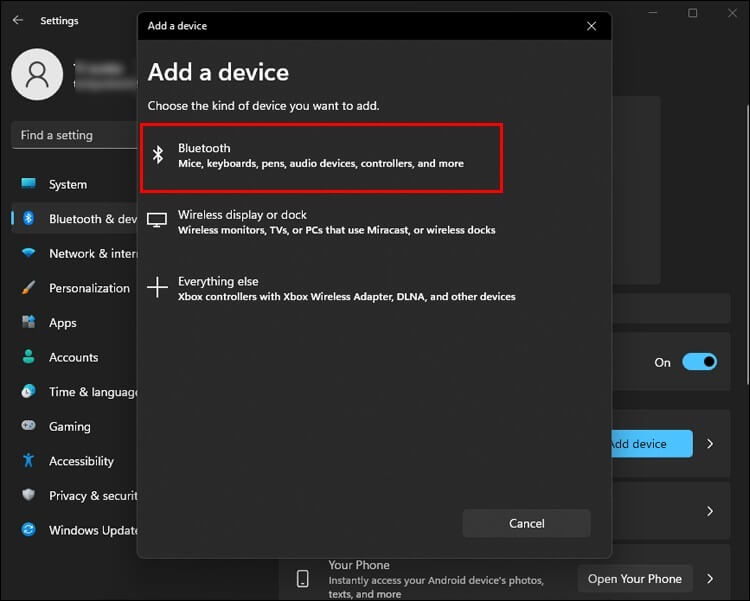Select the Everything else option
This screenshot has width=750, height=601.
(331, 289)
